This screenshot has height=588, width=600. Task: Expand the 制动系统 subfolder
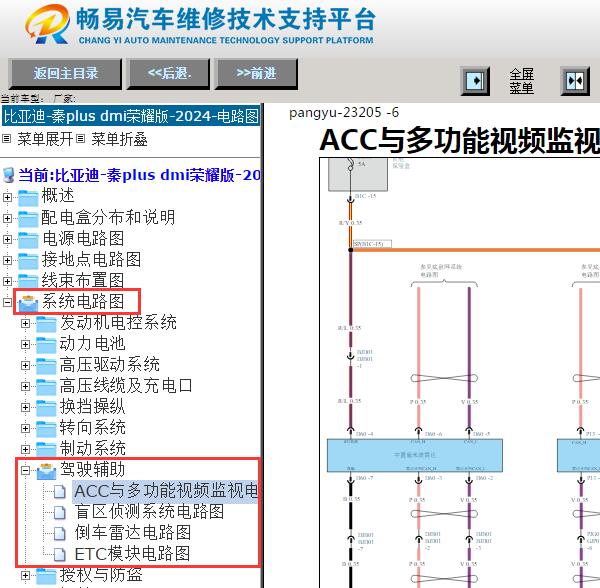(x=25, y=450)
